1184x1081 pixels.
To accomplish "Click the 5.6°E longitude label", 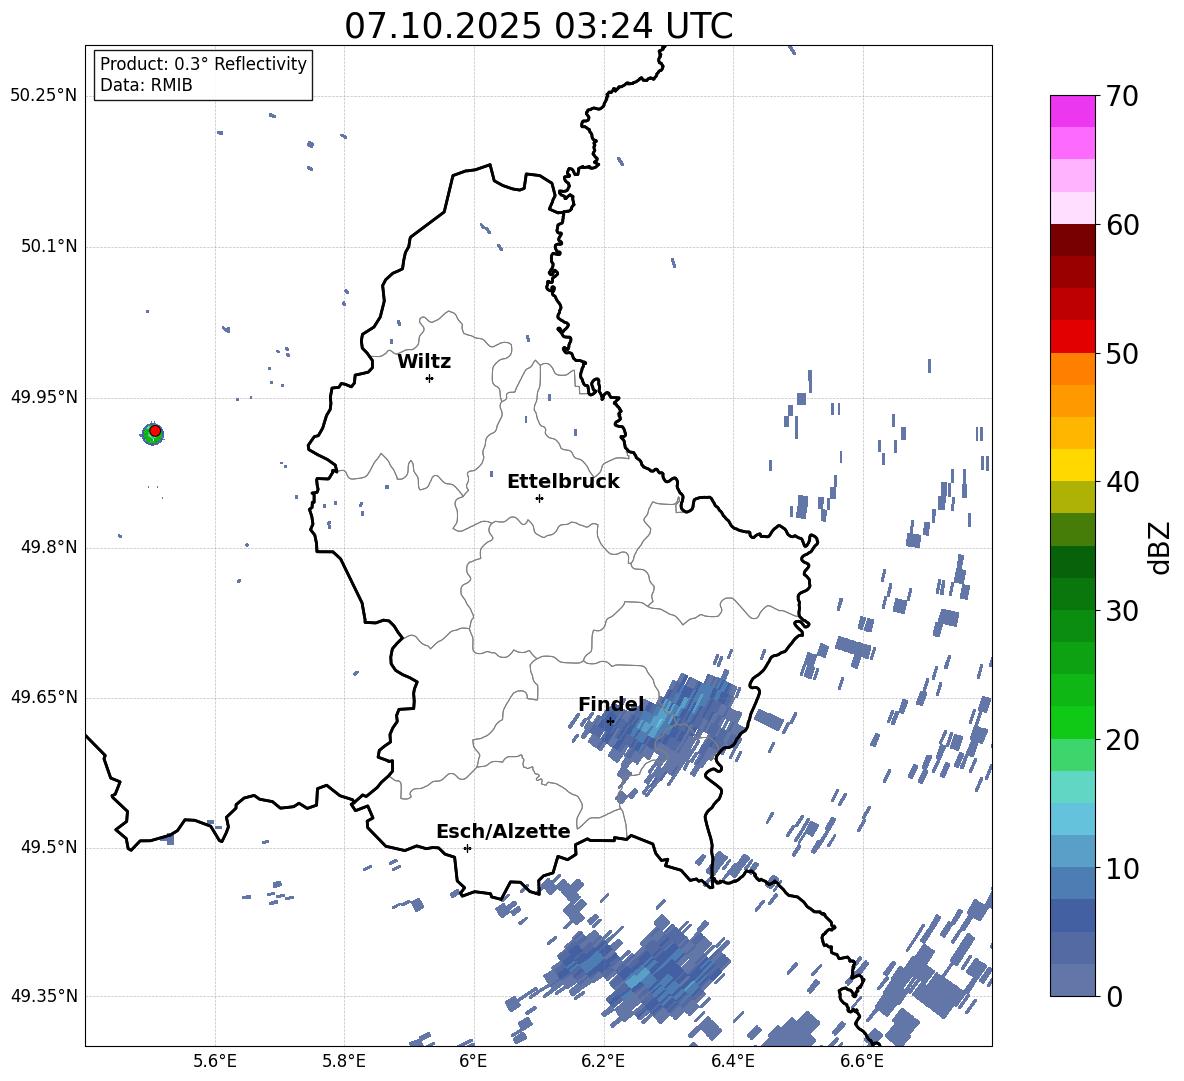I will 215,1061.
